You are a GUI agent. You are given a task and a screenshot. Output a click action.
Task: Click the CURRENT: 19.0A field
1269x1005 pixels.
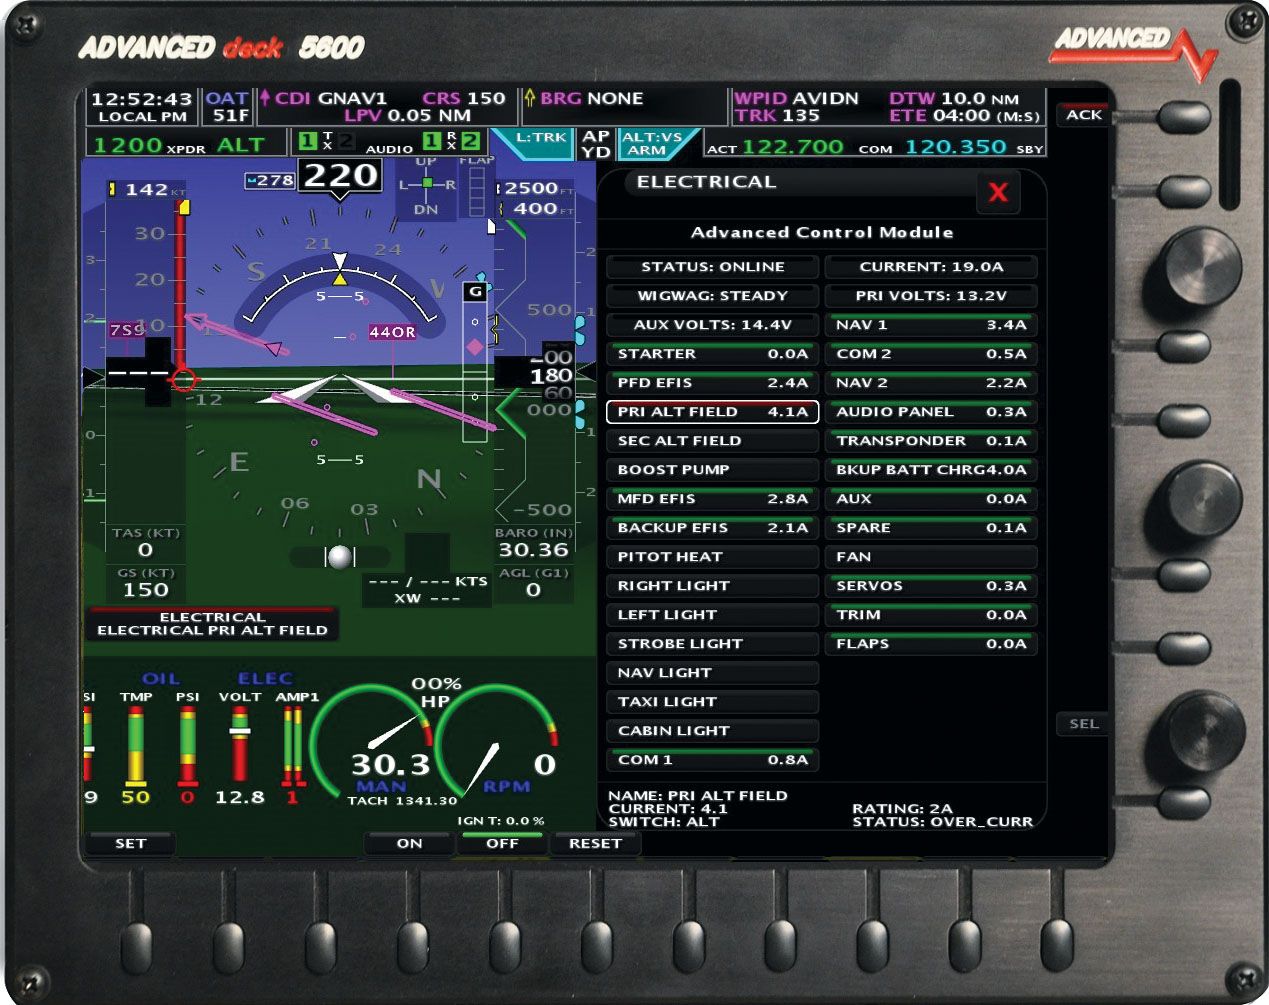931,267
